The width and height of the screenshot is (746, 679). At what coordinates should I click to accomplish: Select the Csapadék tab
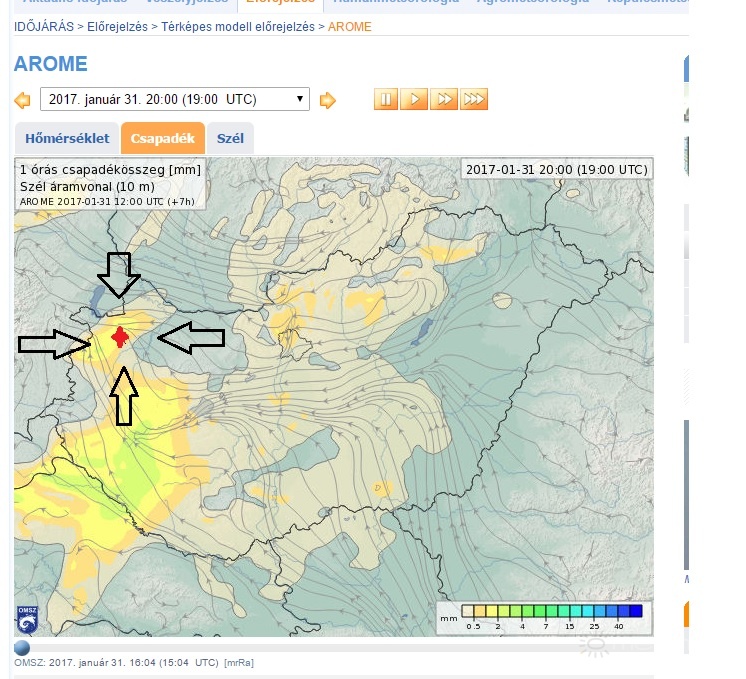pos(163,139)
